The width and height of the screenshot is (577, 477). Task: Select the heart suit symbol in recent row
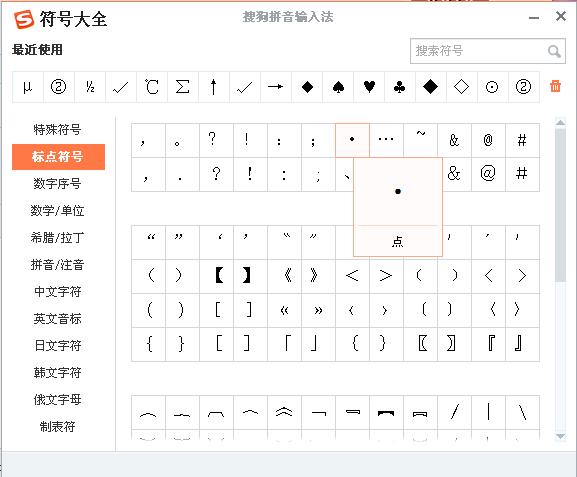(x=369, y=87)
